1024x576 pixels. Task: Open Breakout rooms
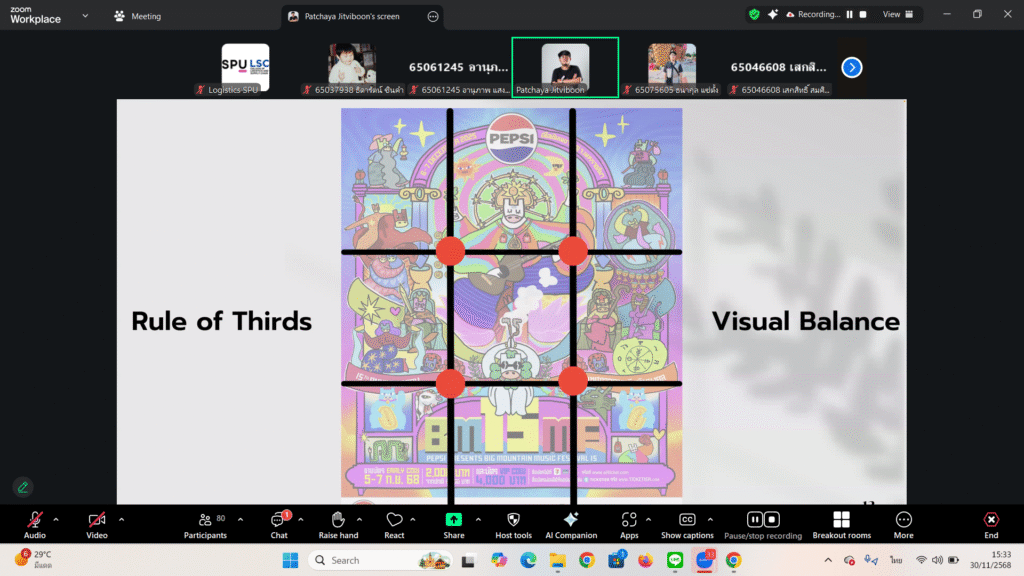click(841, 521)
